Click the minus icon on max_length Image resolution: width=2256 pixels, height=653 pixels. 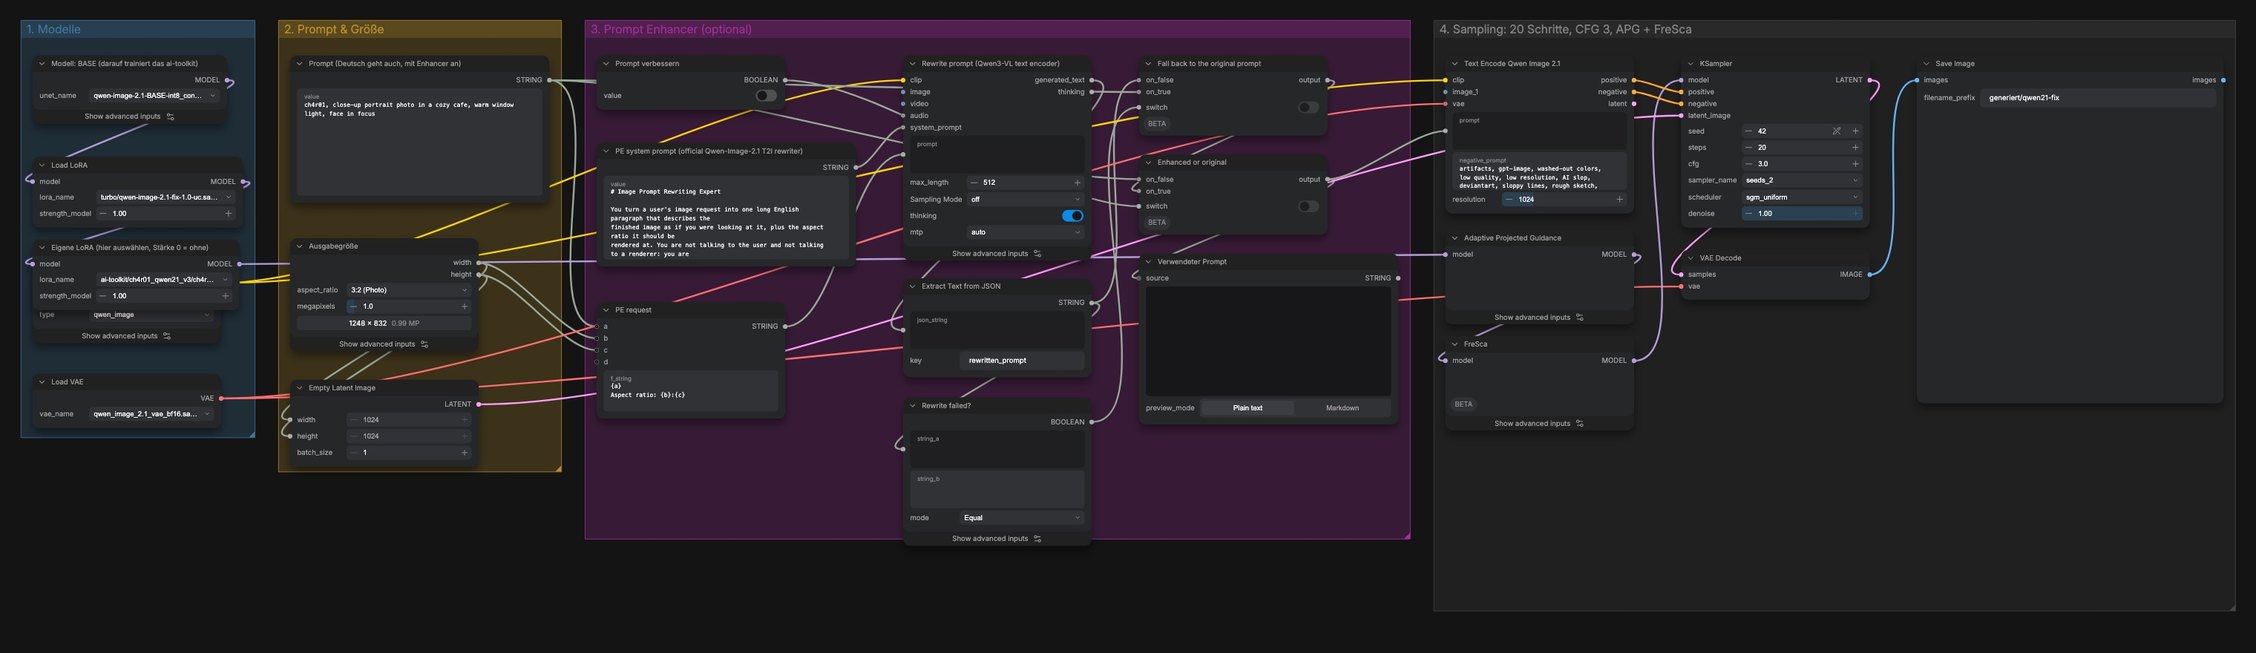click(x=974, y=182)
